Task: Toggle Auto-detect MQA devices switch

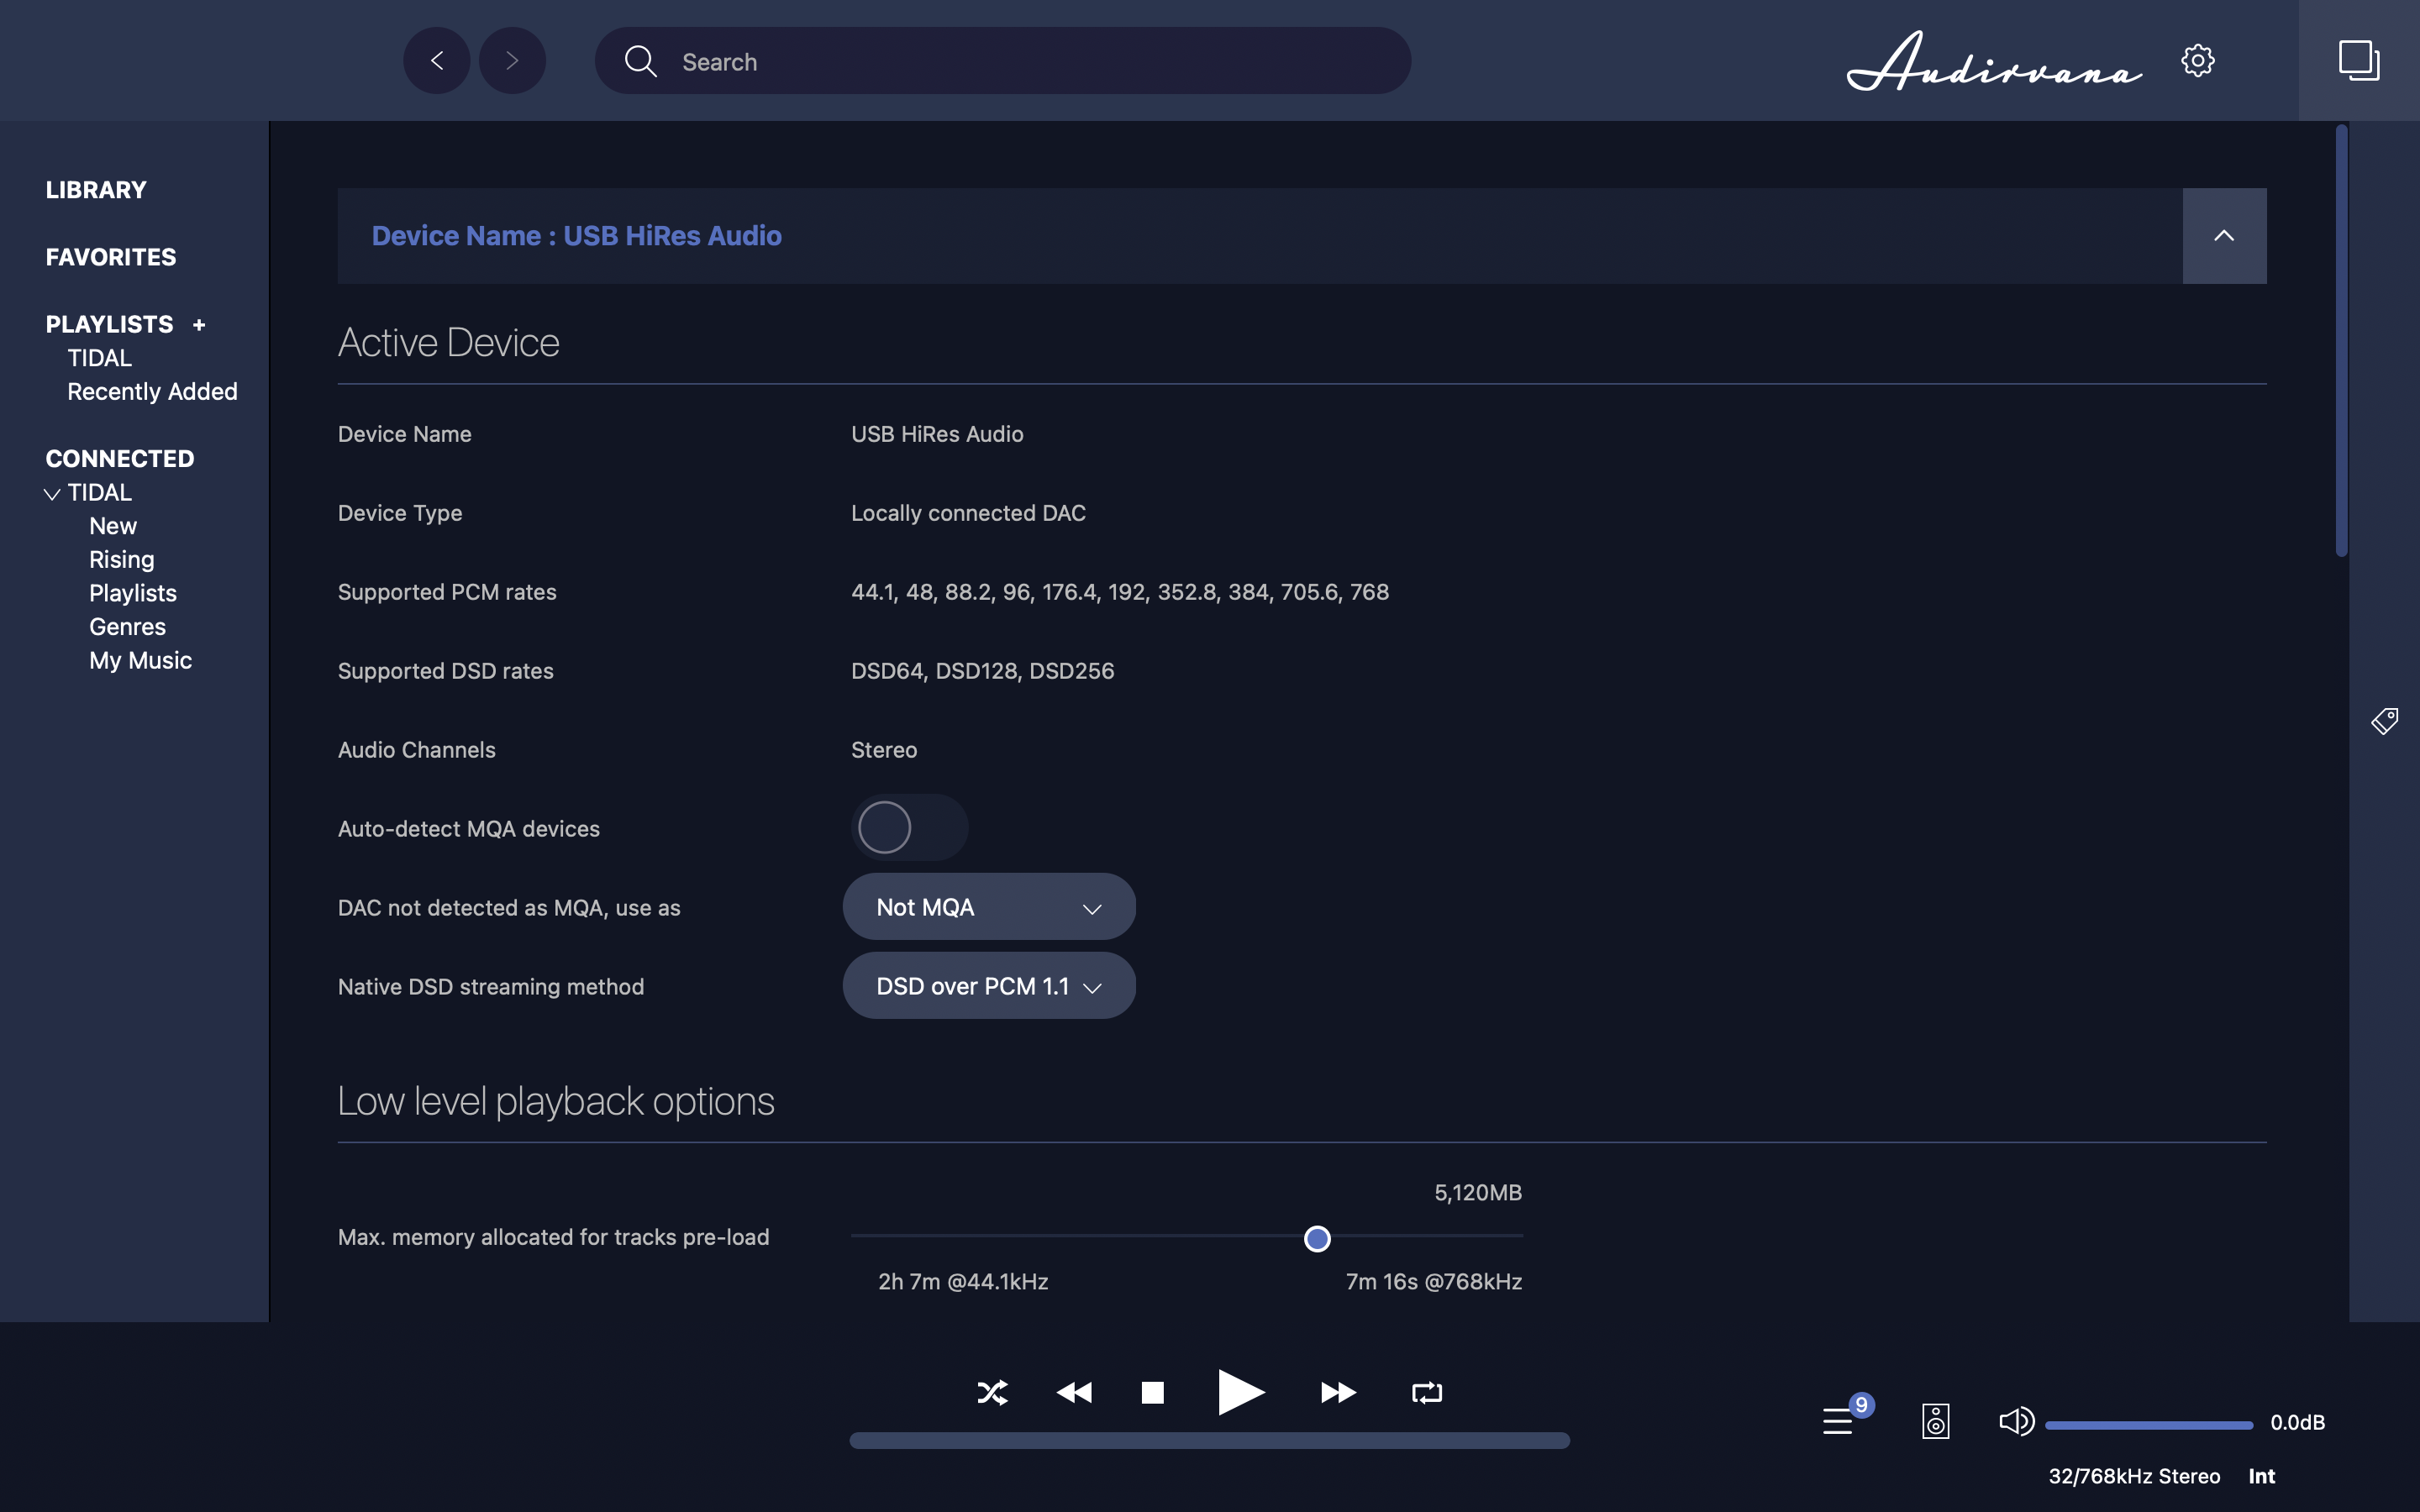Action: [908, 828]
